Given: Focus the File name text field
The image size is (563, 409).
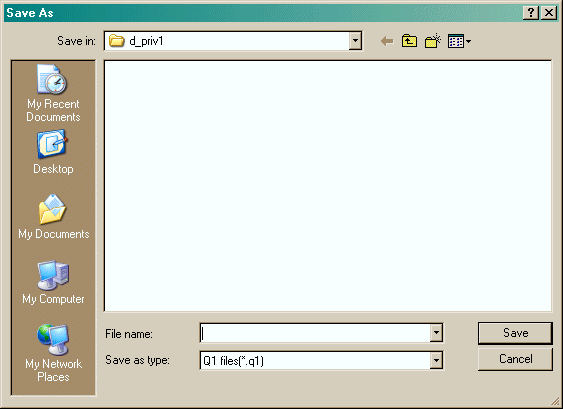Looking at the screenshot, I should click(315, 333).
